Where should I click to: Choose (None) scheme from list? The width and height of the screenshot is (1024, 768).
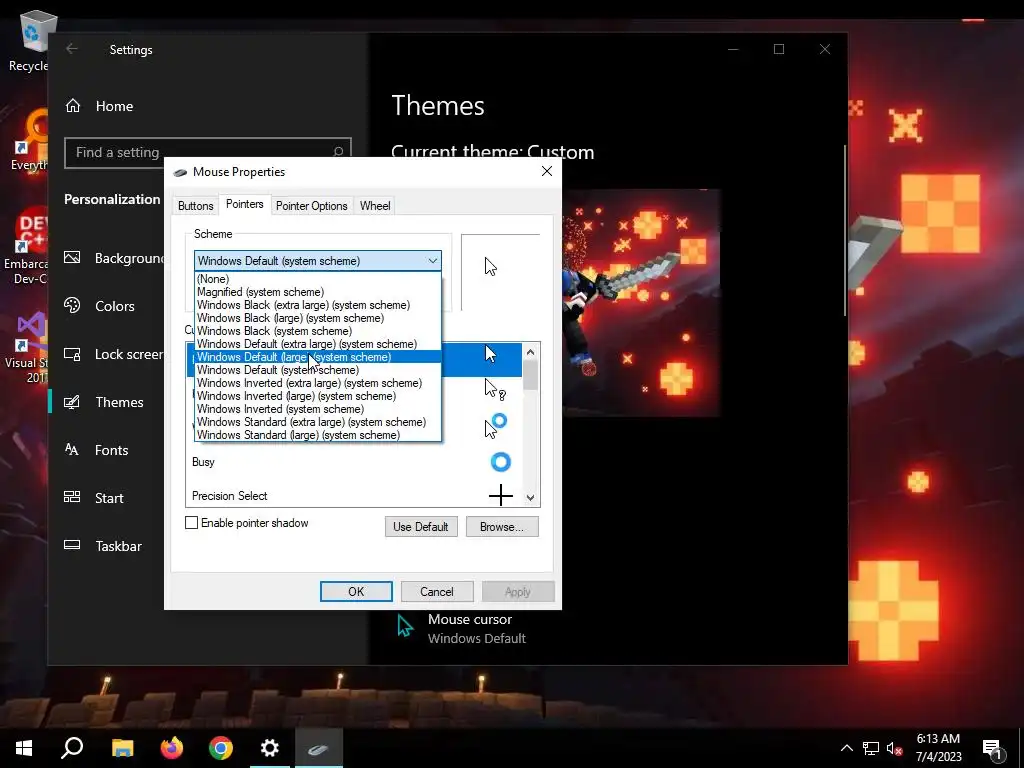click(x=318, y=279)
